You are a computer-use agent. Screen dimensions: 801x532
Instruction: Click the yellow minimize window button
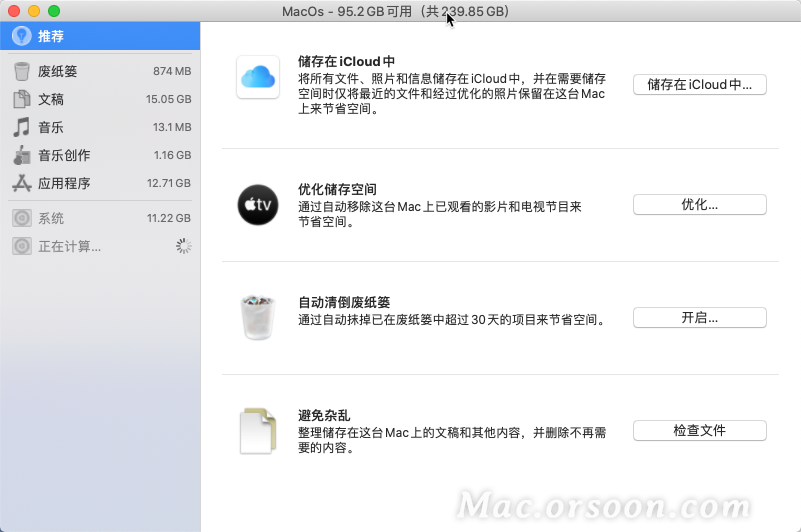coord(34,11)
